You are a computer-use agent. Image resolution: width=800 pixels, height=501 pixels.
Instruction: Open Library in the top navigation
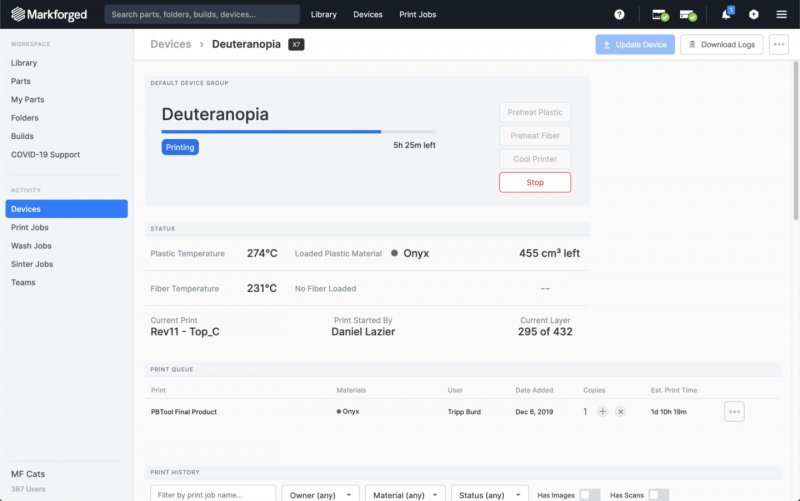(x=323, y=15)
